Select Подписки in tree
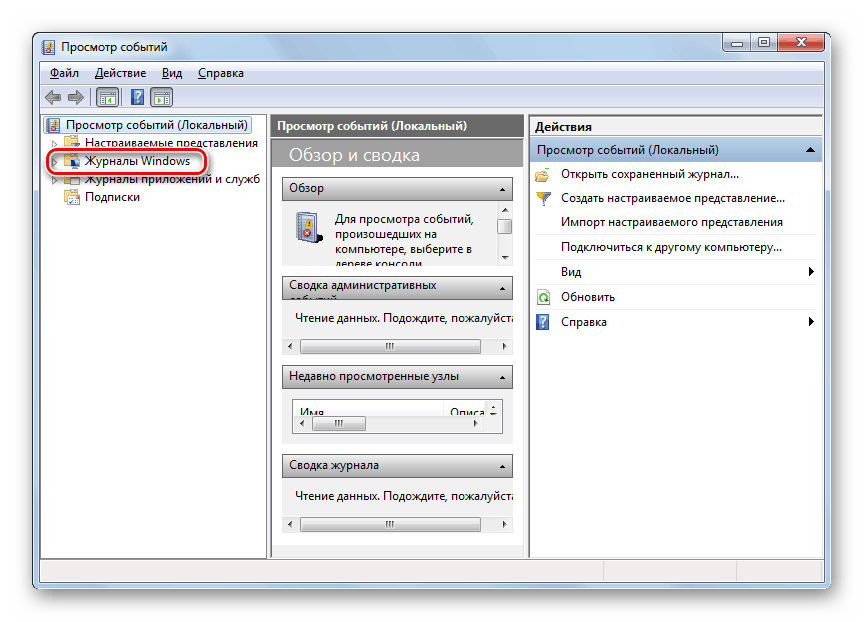This screenshot has height=622, width=864. click(112, 197)
